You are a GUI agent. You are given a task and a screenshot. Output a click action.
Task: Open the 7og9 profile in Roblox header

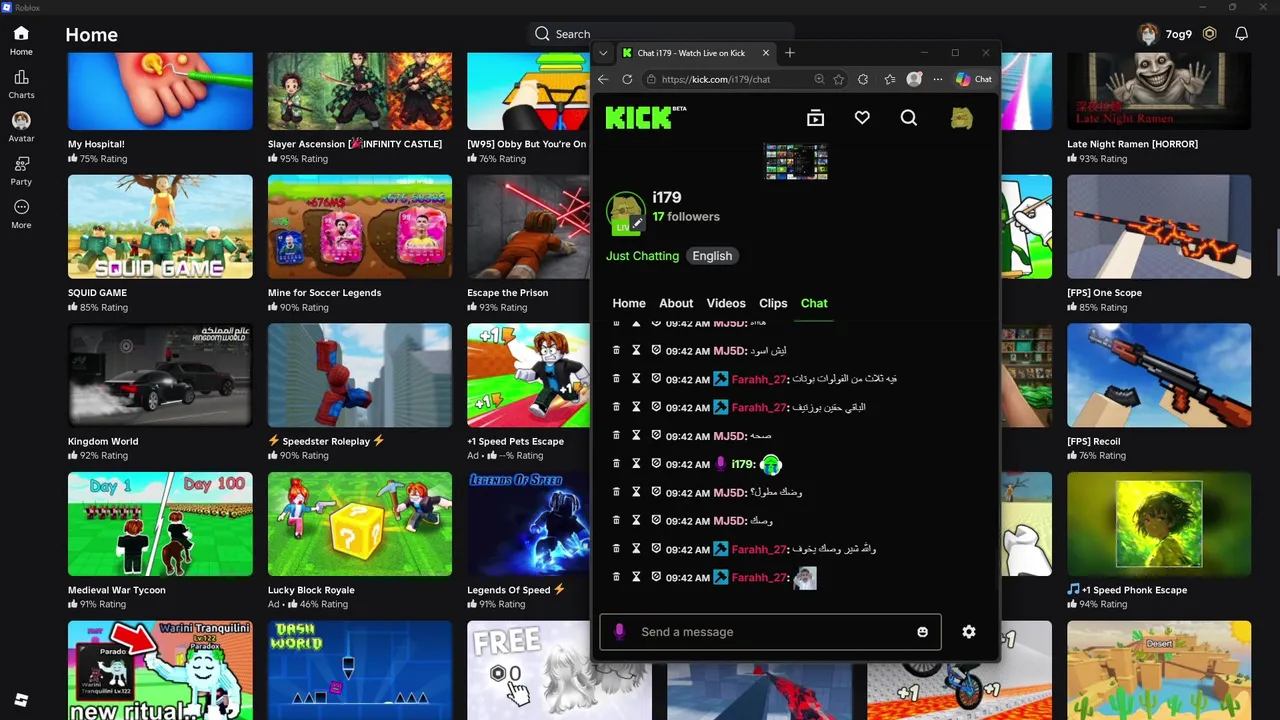pyautogui.click(x=1165, y=34)
